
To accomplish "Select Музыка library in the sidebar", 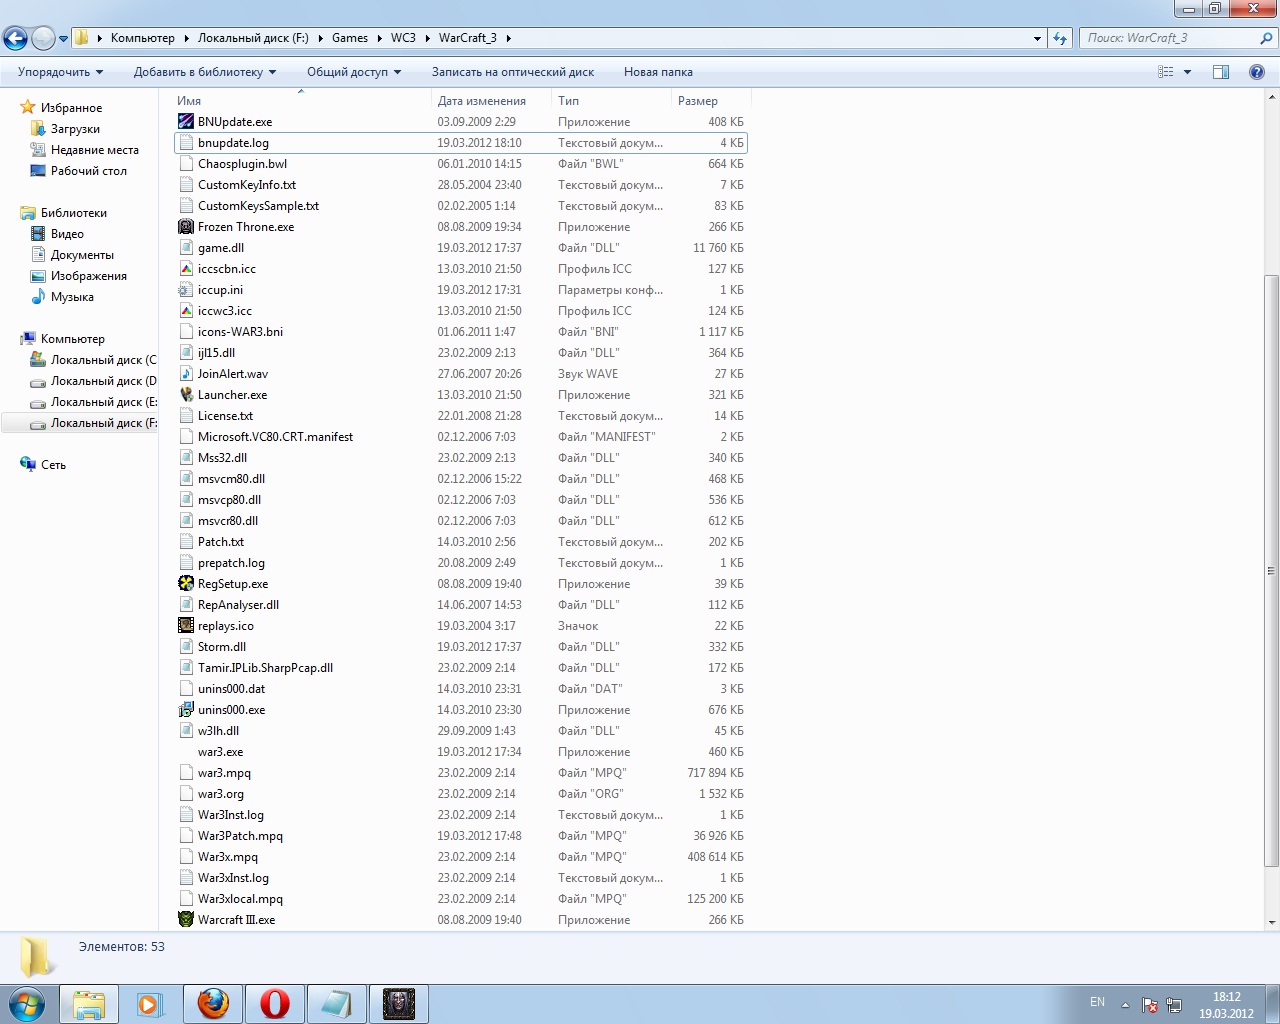I will point(72,297).
